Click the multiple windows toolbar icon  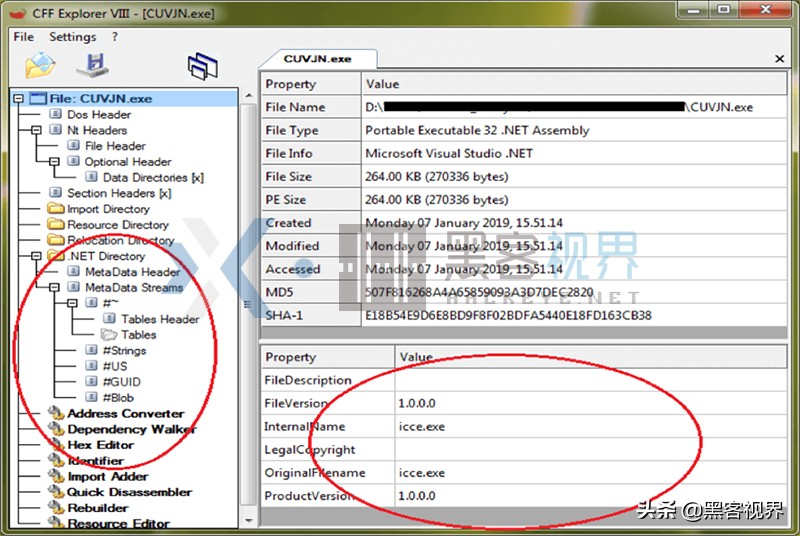pos(203,66)
